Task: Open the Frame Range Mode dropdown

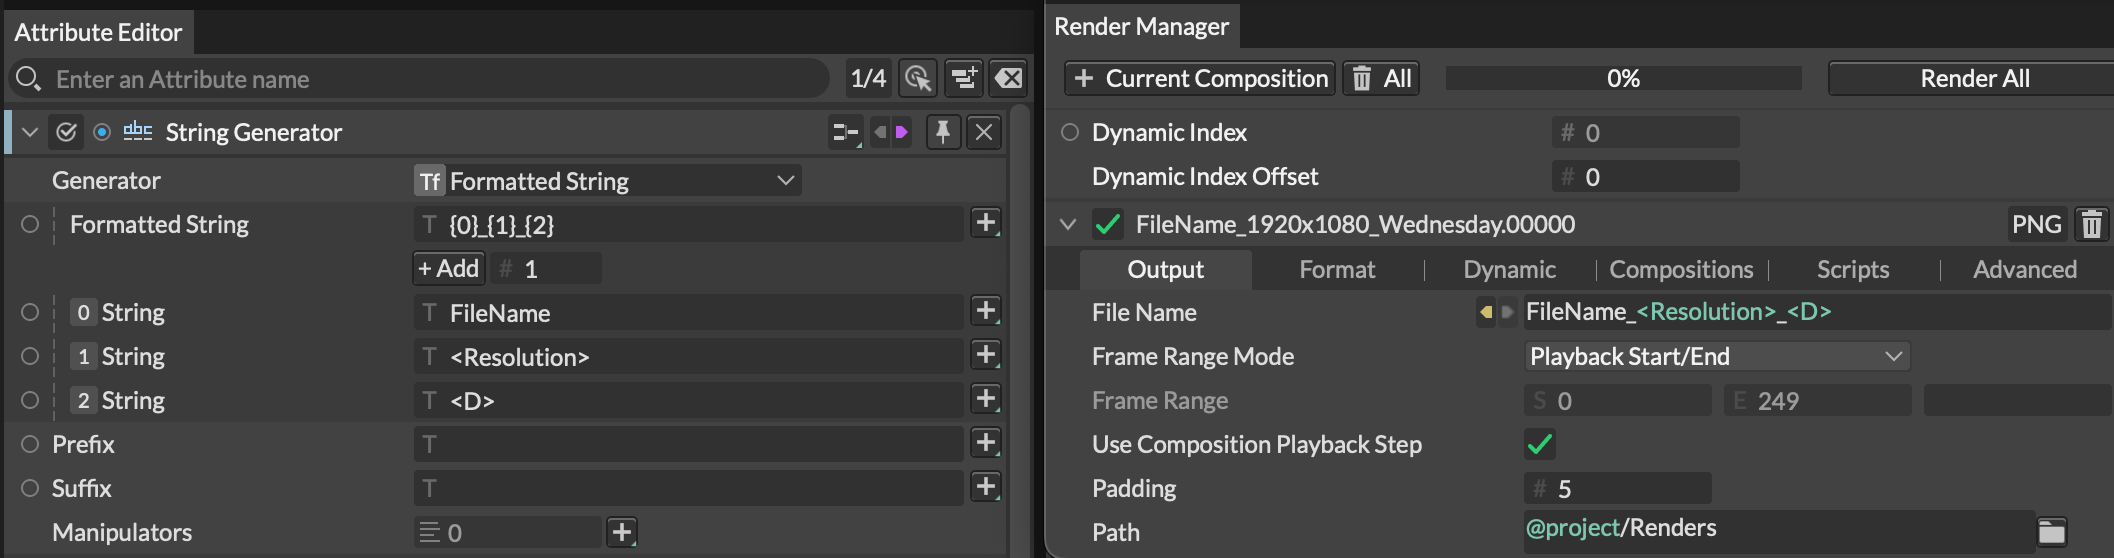Action: (x=1716, y=356)
